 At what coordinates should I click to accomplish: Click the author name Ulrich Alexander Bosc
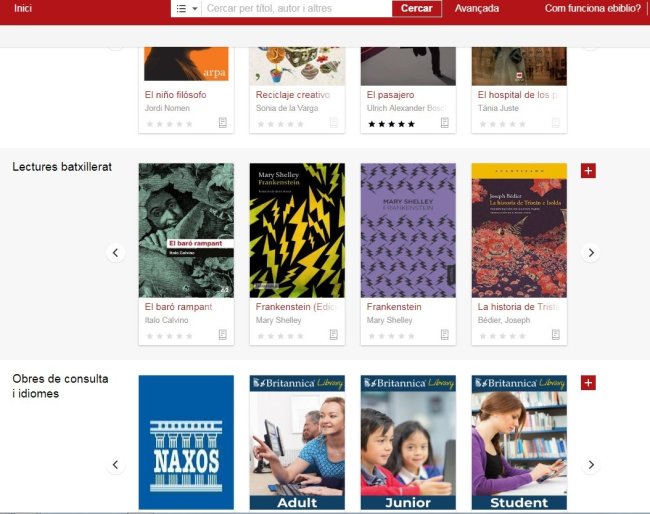407,108
